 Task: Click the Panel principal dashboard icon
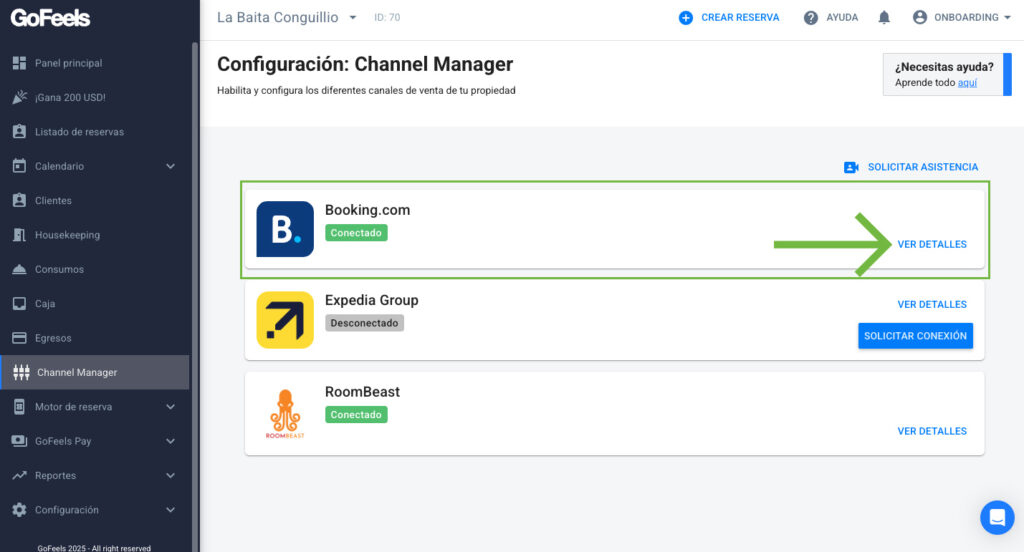(20, 63)
